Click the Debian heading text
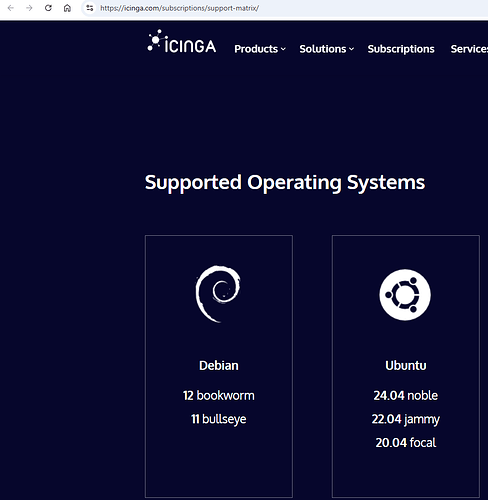 (219, 366)
